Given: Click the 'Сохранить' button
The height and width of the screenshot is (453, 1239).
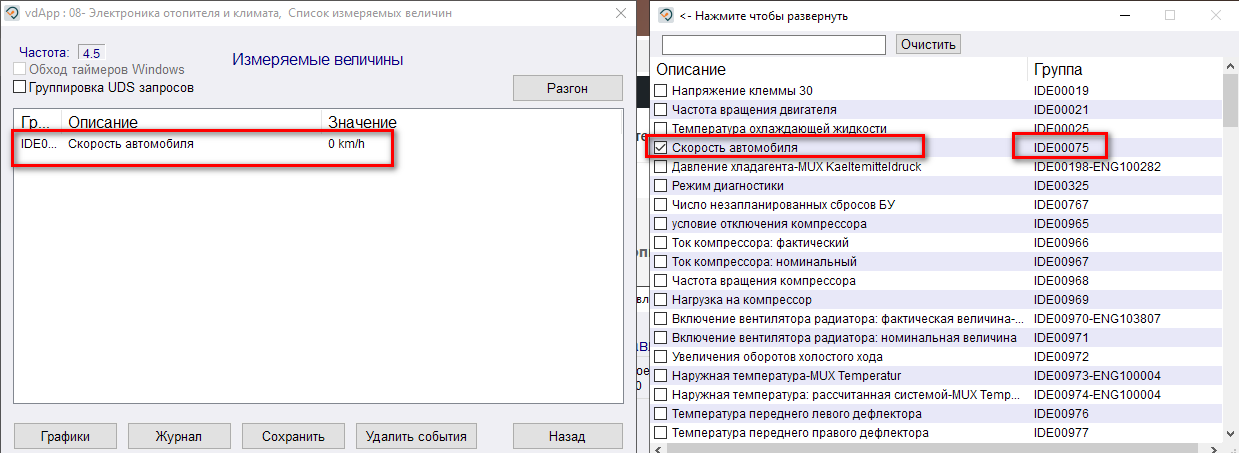Looking at the screenshot, I should (293, 436).
